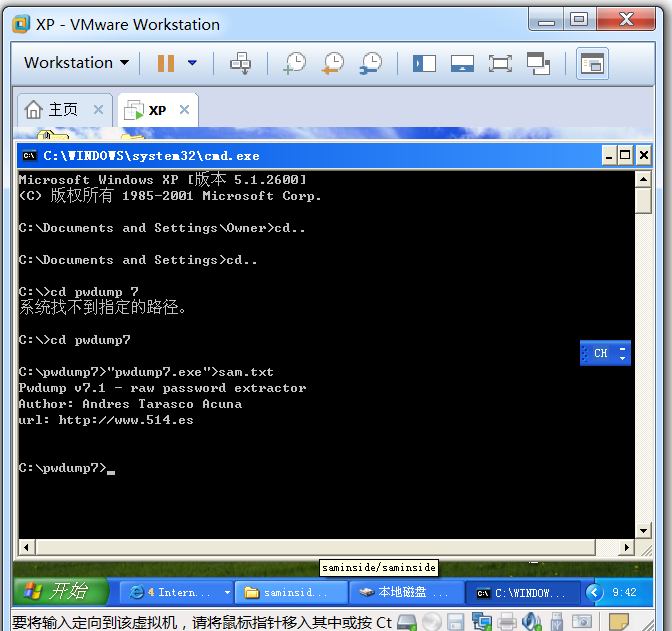Click the cmd scroll-down arrow
This screenshot has width=672, height=631.
643,531
